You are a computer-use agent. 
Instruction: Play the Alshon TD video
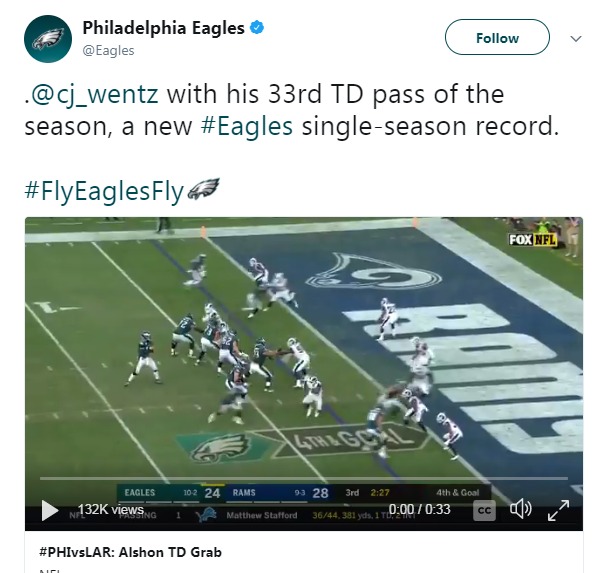coord(50,510)
